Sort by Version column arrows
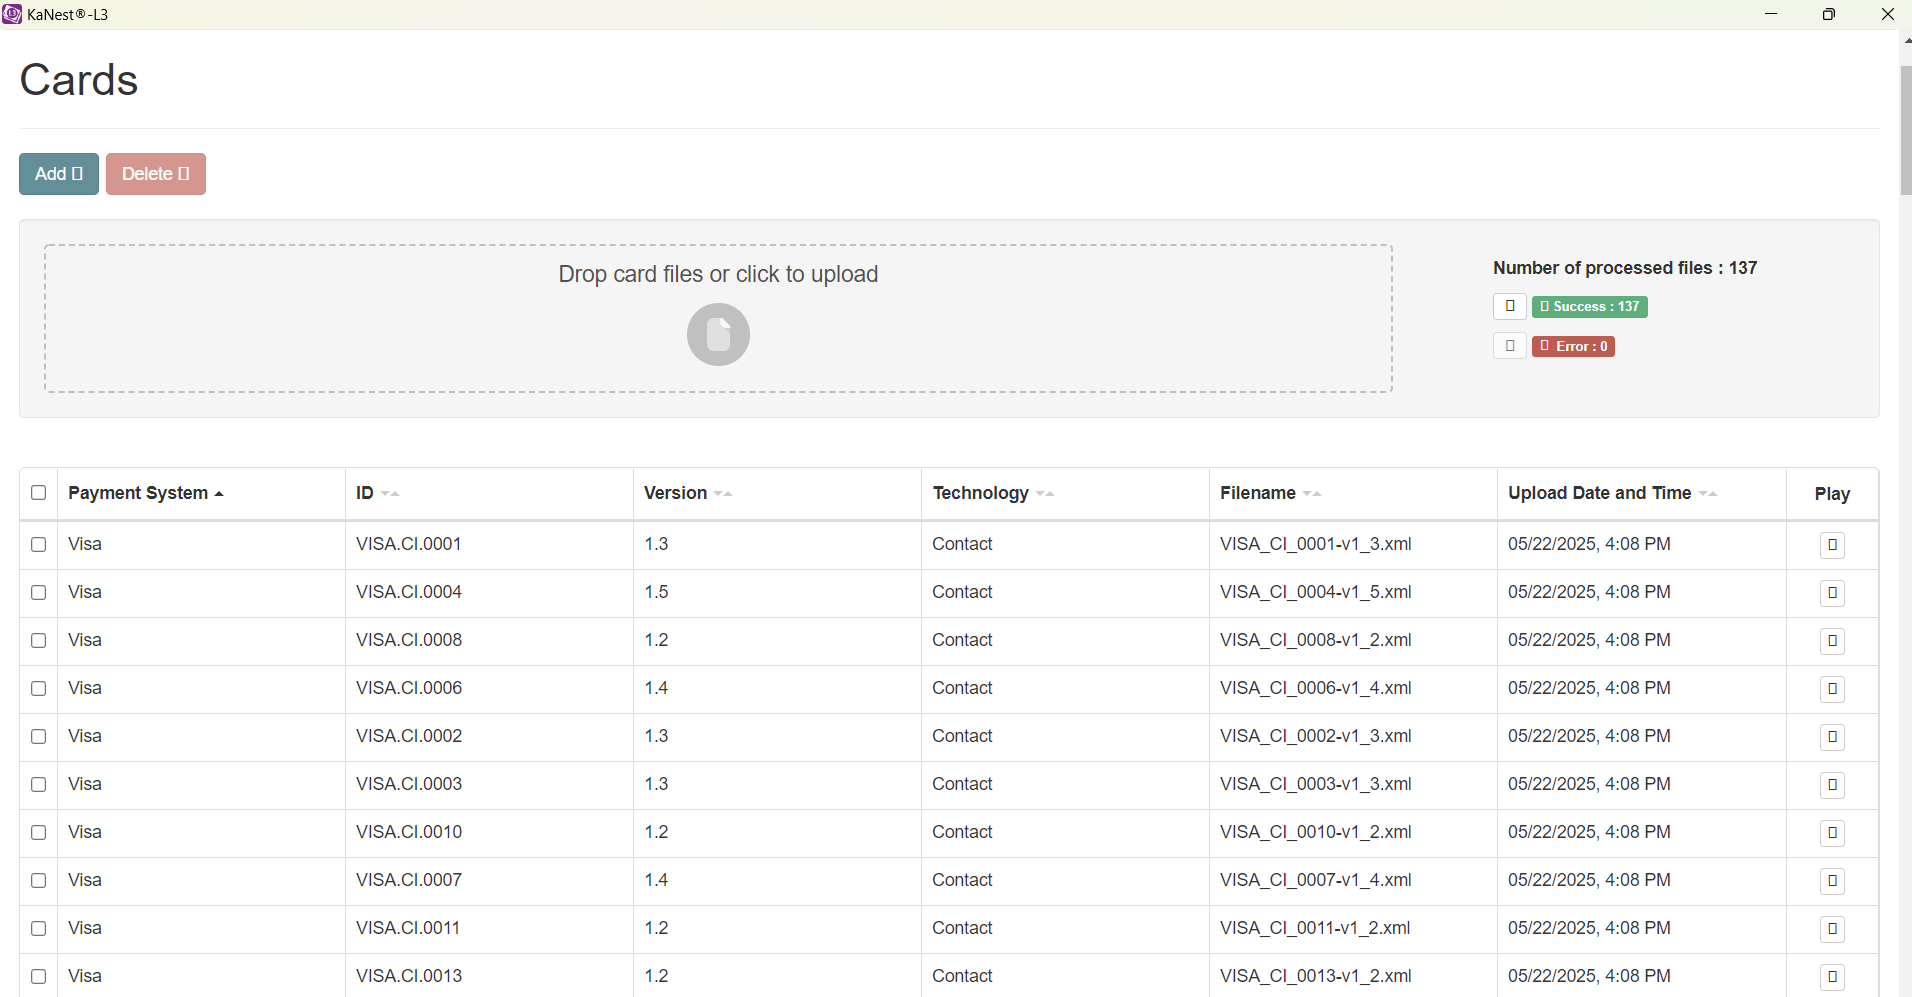The height and width of the screenshot is (997, 1912). pyautogui.click(x=723, y=494)
